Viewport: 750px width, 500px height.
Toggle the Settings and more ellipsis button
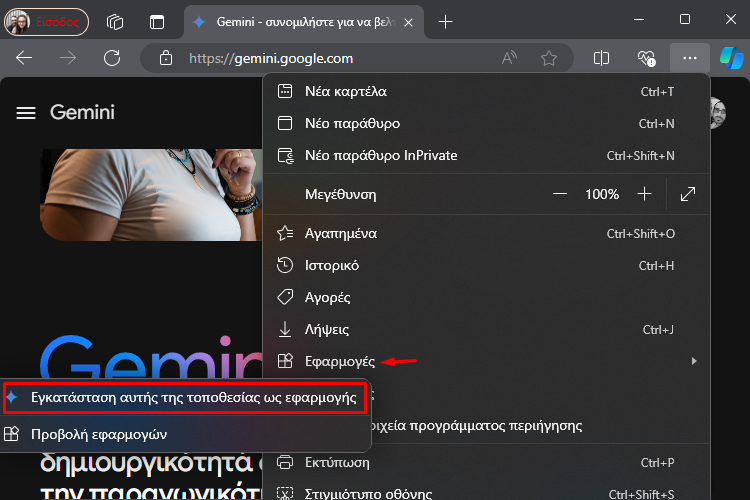click(690, 58)
